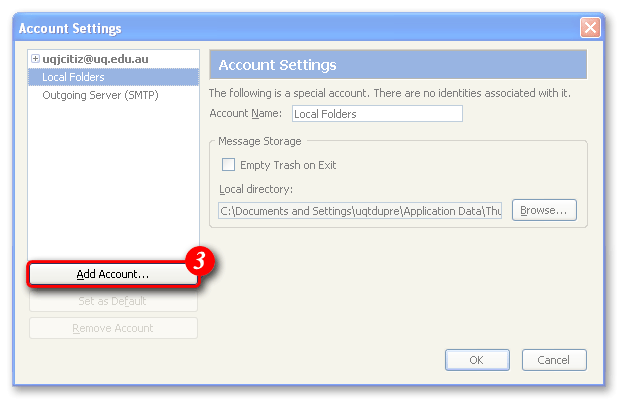
Task: Click the Message Storage group label
Action: [x=260, y=141]
